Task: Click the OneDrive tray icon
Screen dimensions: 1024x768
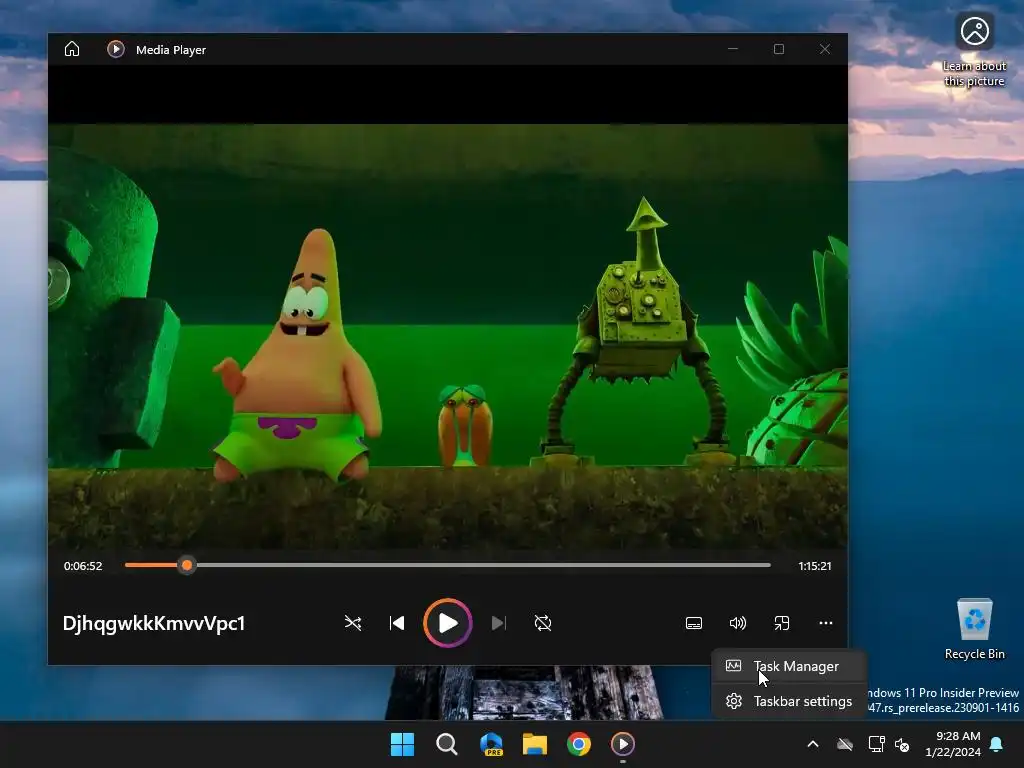Action: click(845, 744)
